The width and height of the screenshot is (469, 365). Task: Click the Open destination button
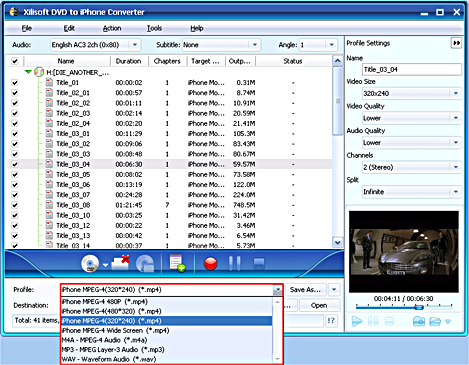click(x=319, y=305)
